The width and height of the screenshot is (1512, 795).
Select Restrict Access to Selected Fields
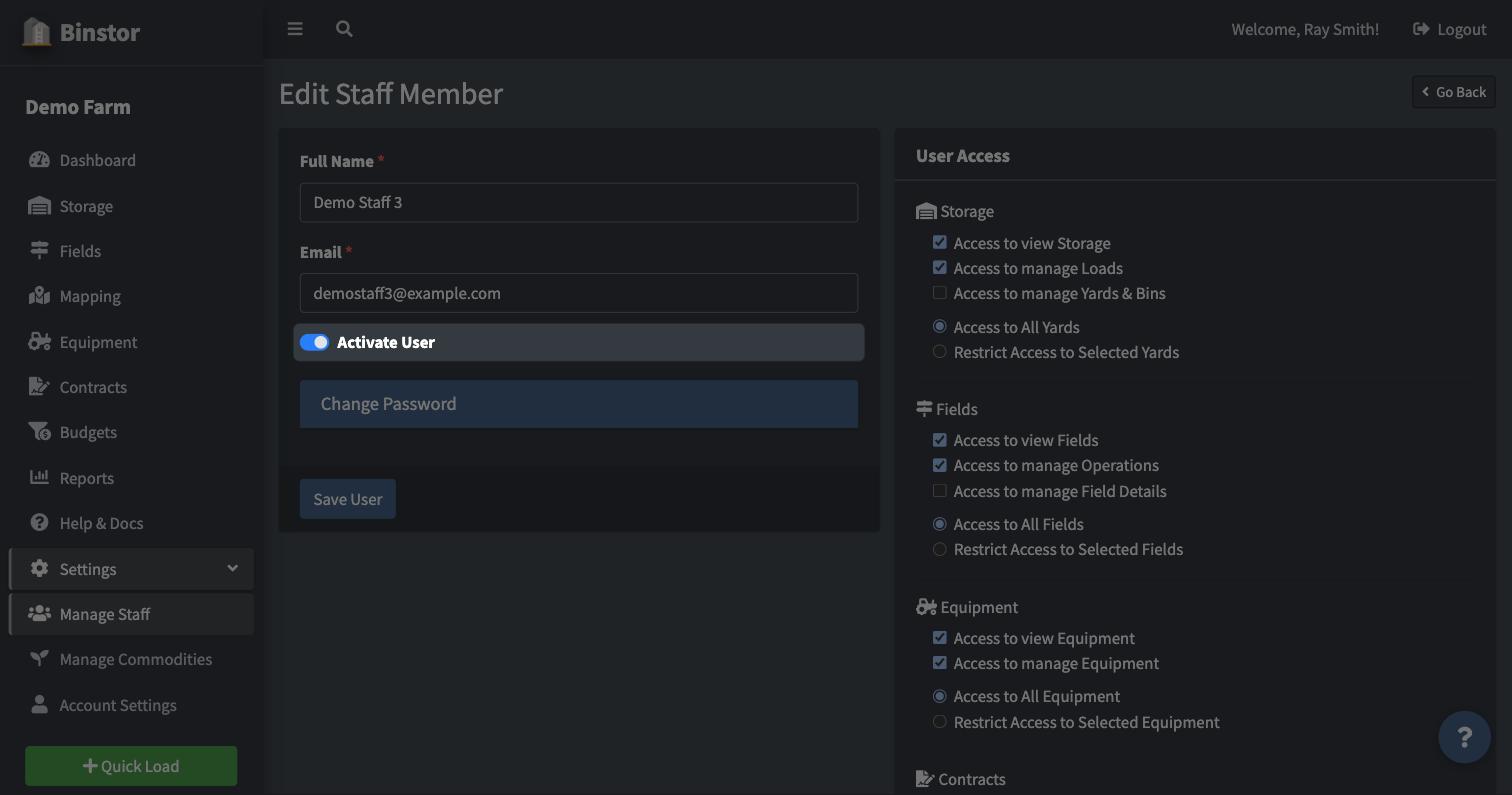coord(939,549)
